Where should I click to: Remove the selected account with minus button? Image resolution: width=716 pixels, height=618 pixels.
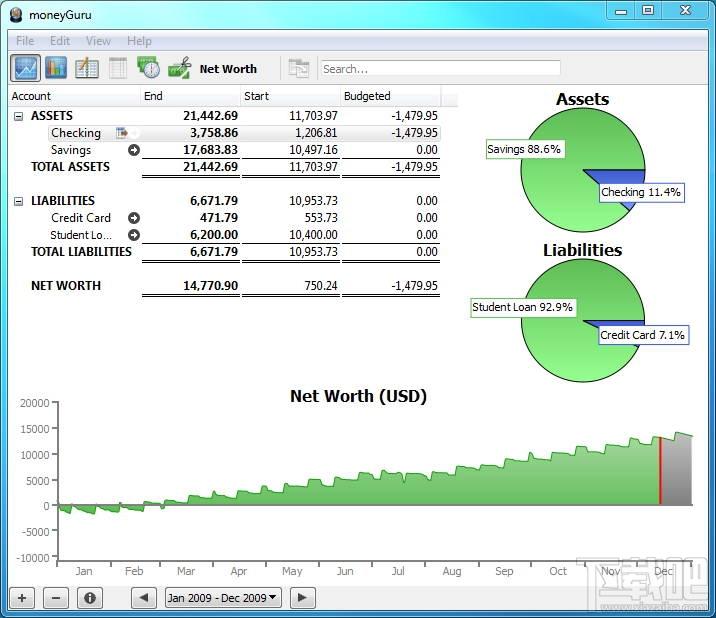(x=56, y=597)
